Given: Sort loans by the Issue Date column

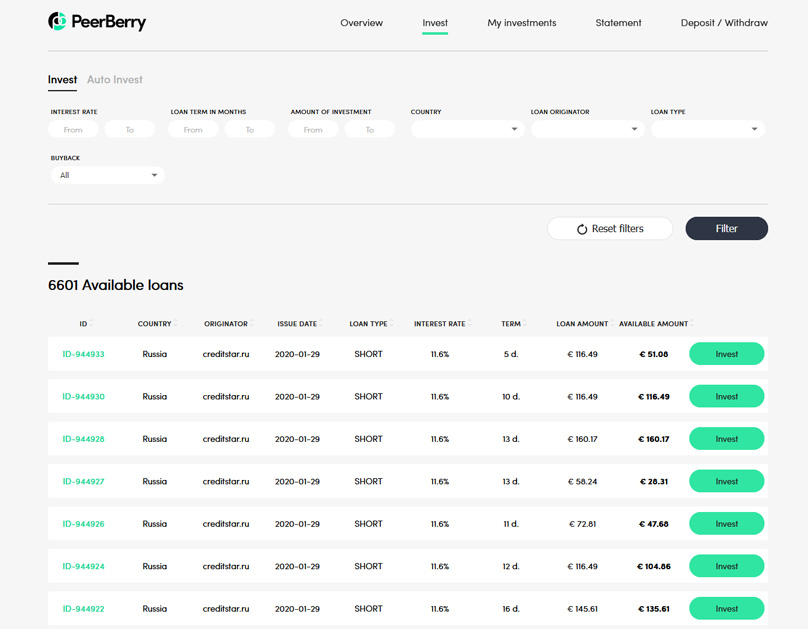Looking at the screenshot, I should (x=300, y=324).
